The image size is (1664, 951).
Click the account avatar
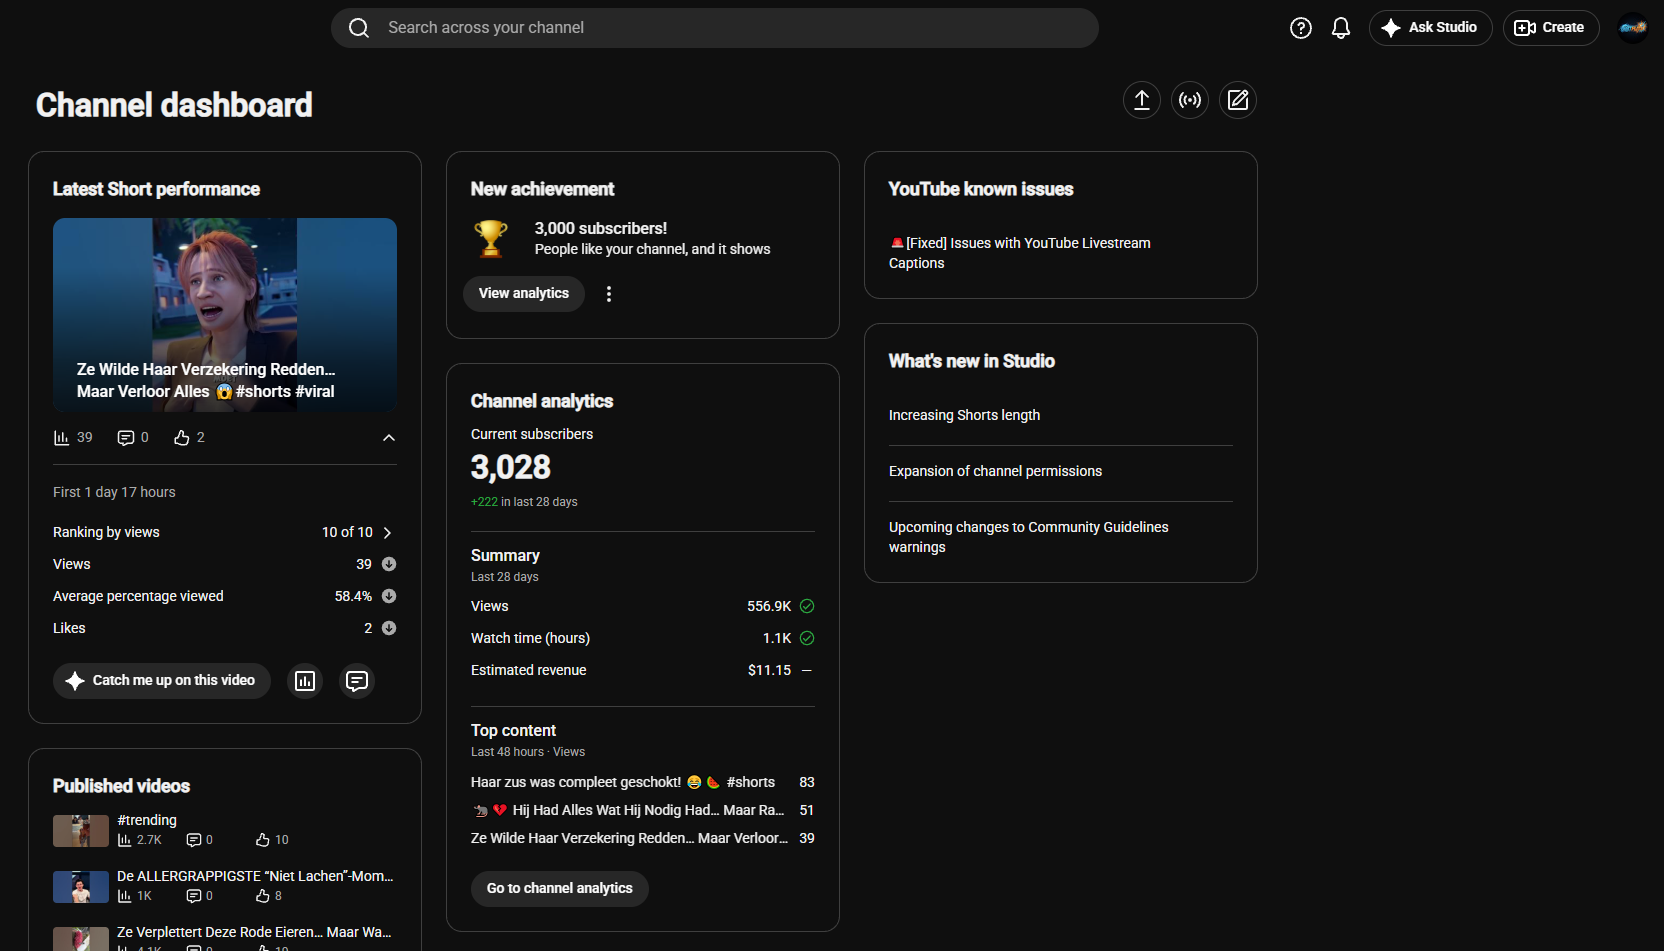1633,28
